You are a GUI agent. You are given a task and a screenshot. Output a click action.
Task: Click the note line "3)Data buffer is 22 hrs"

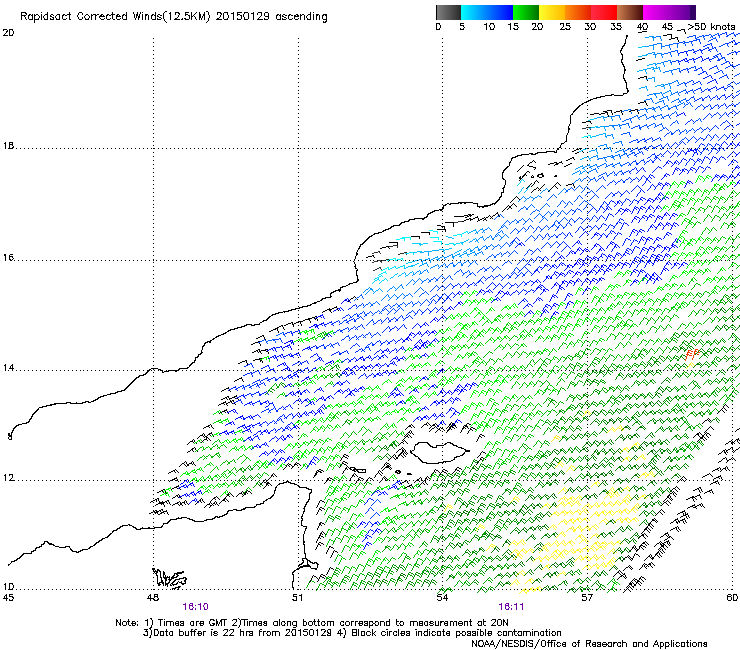pos(352,633)
